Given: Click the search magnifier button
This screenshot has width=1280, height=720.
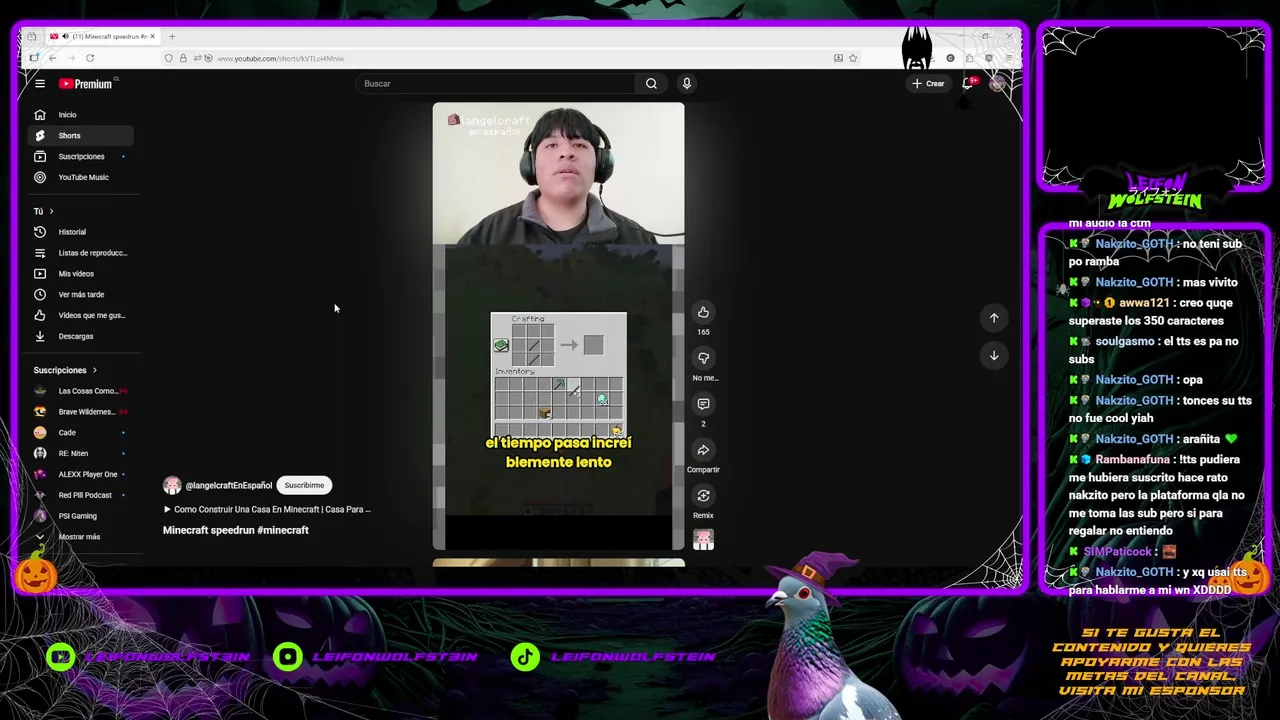Looking at the screenshot, I should 651,84.
